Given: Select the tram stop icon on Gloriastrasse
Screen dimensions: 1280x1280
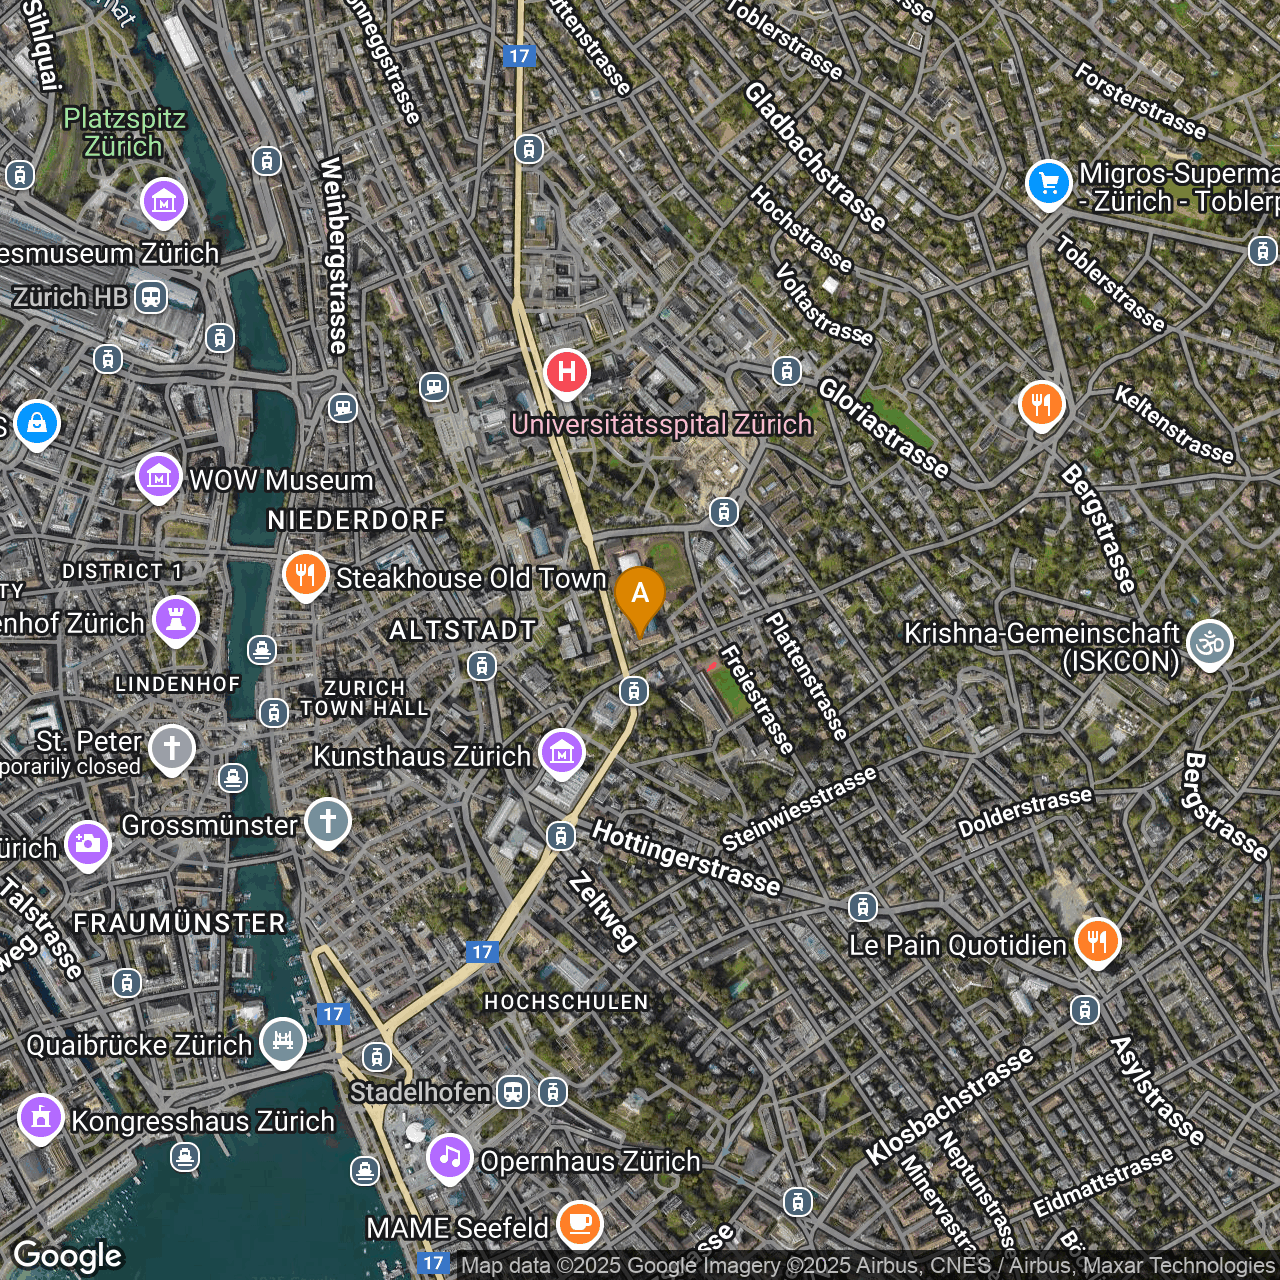Looking at the screenshot, I should click(x=787, y=372).
